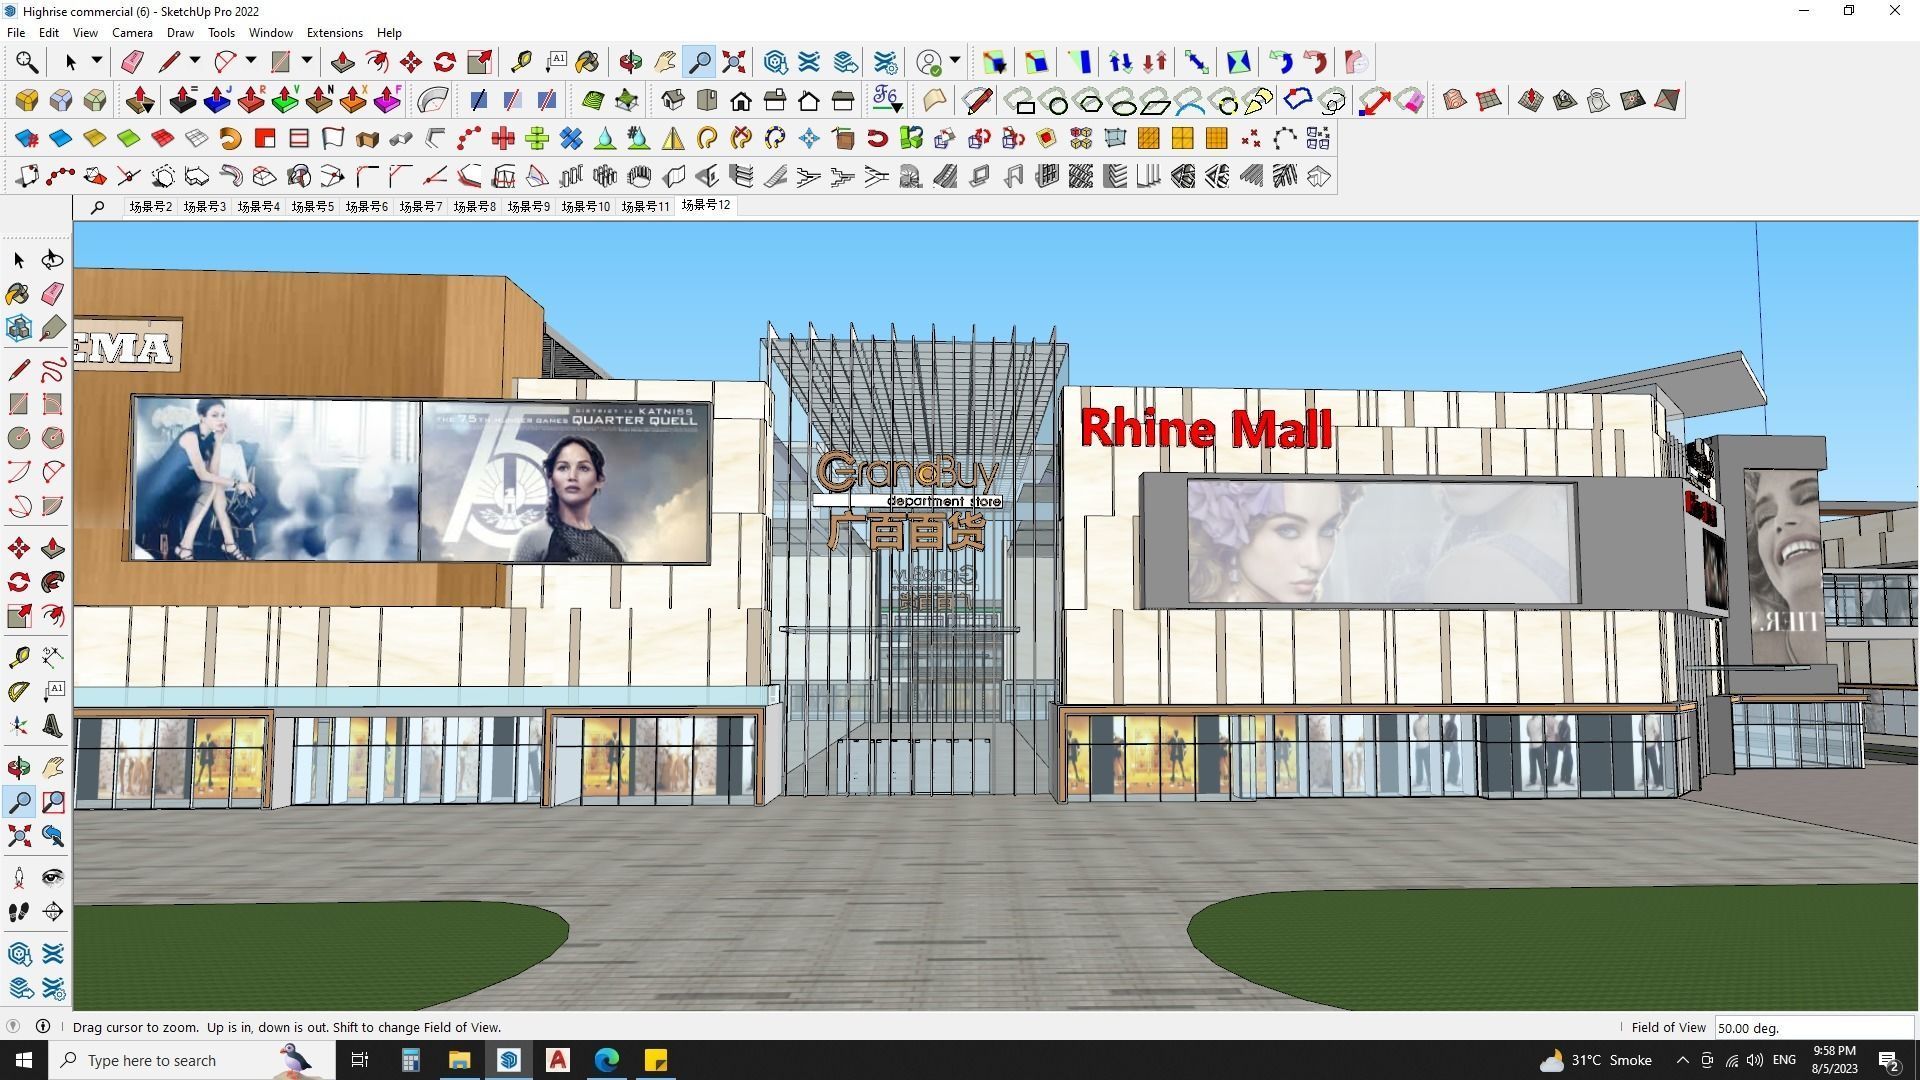Select the Circle tool
The height and width of the screenshot is (1080, 1920).
click(x=18, y=438)
